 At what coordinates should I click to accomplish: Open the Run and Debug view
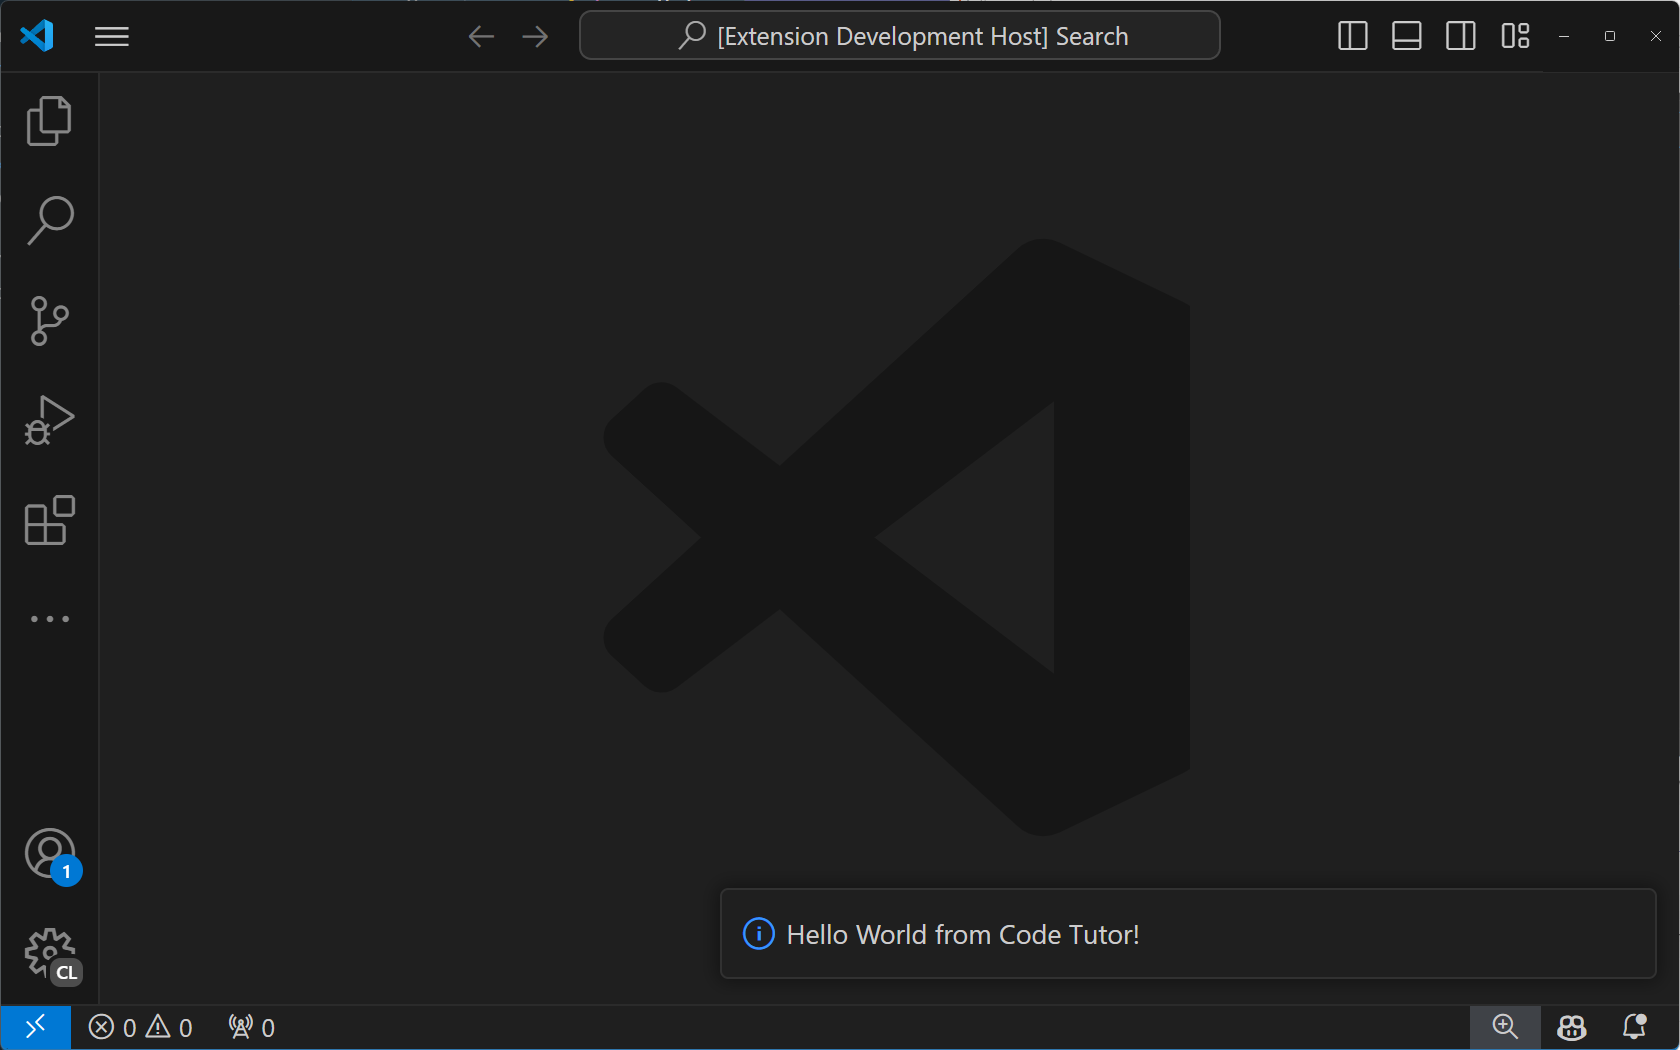[49, 420]
